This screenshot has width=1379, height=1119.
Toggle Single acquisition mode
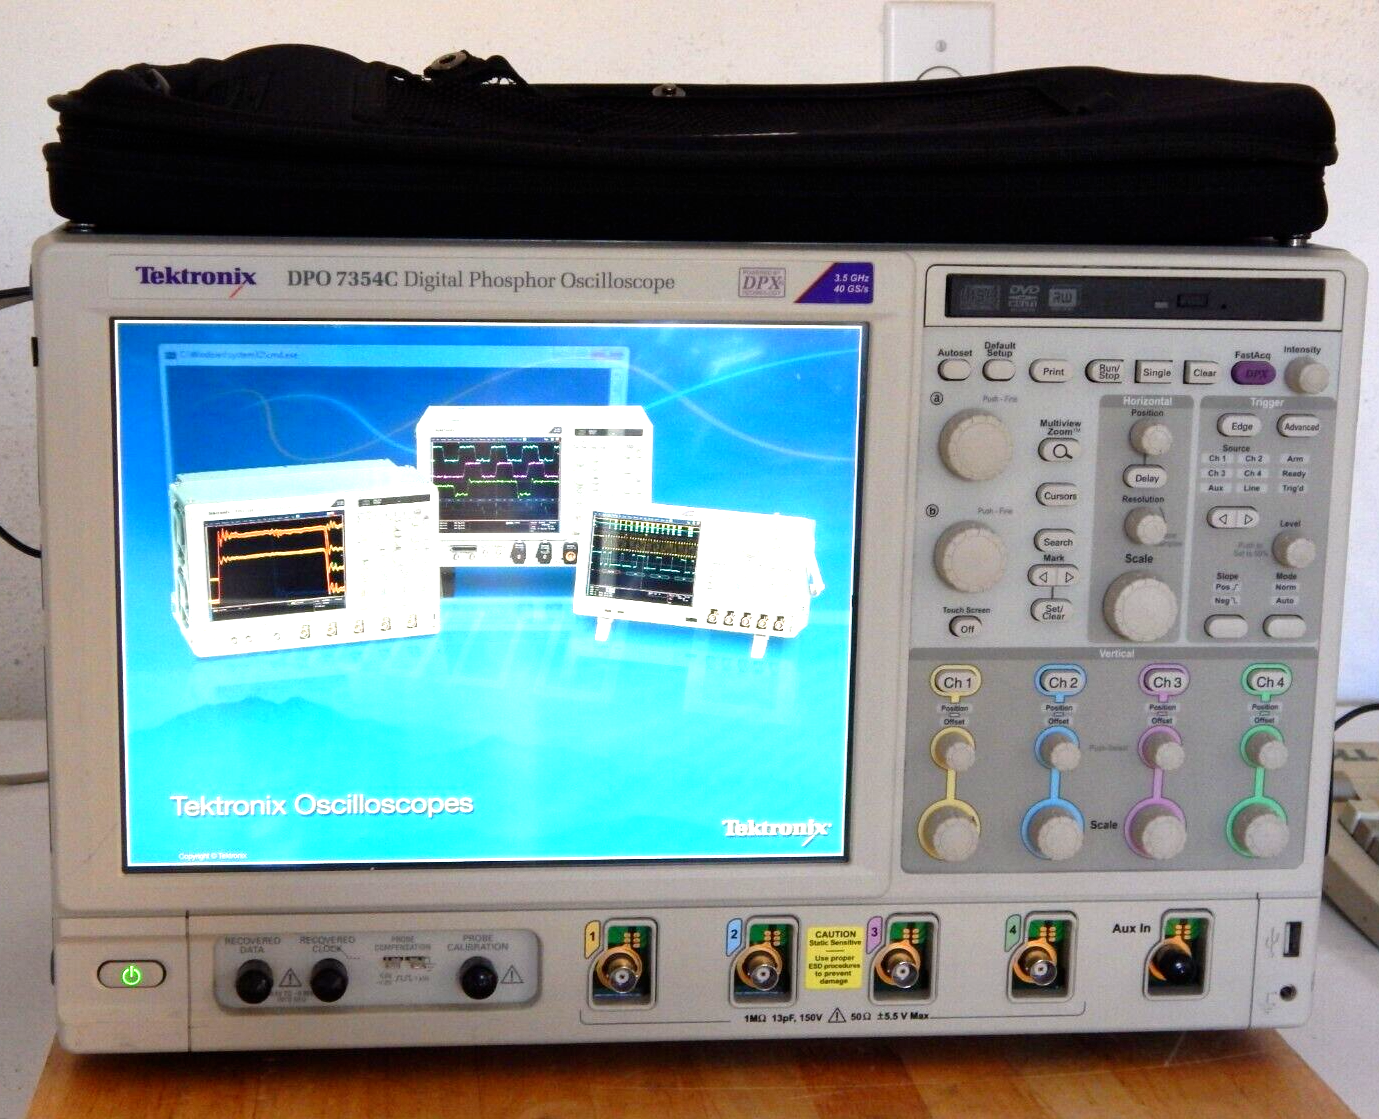[1155, 372]
